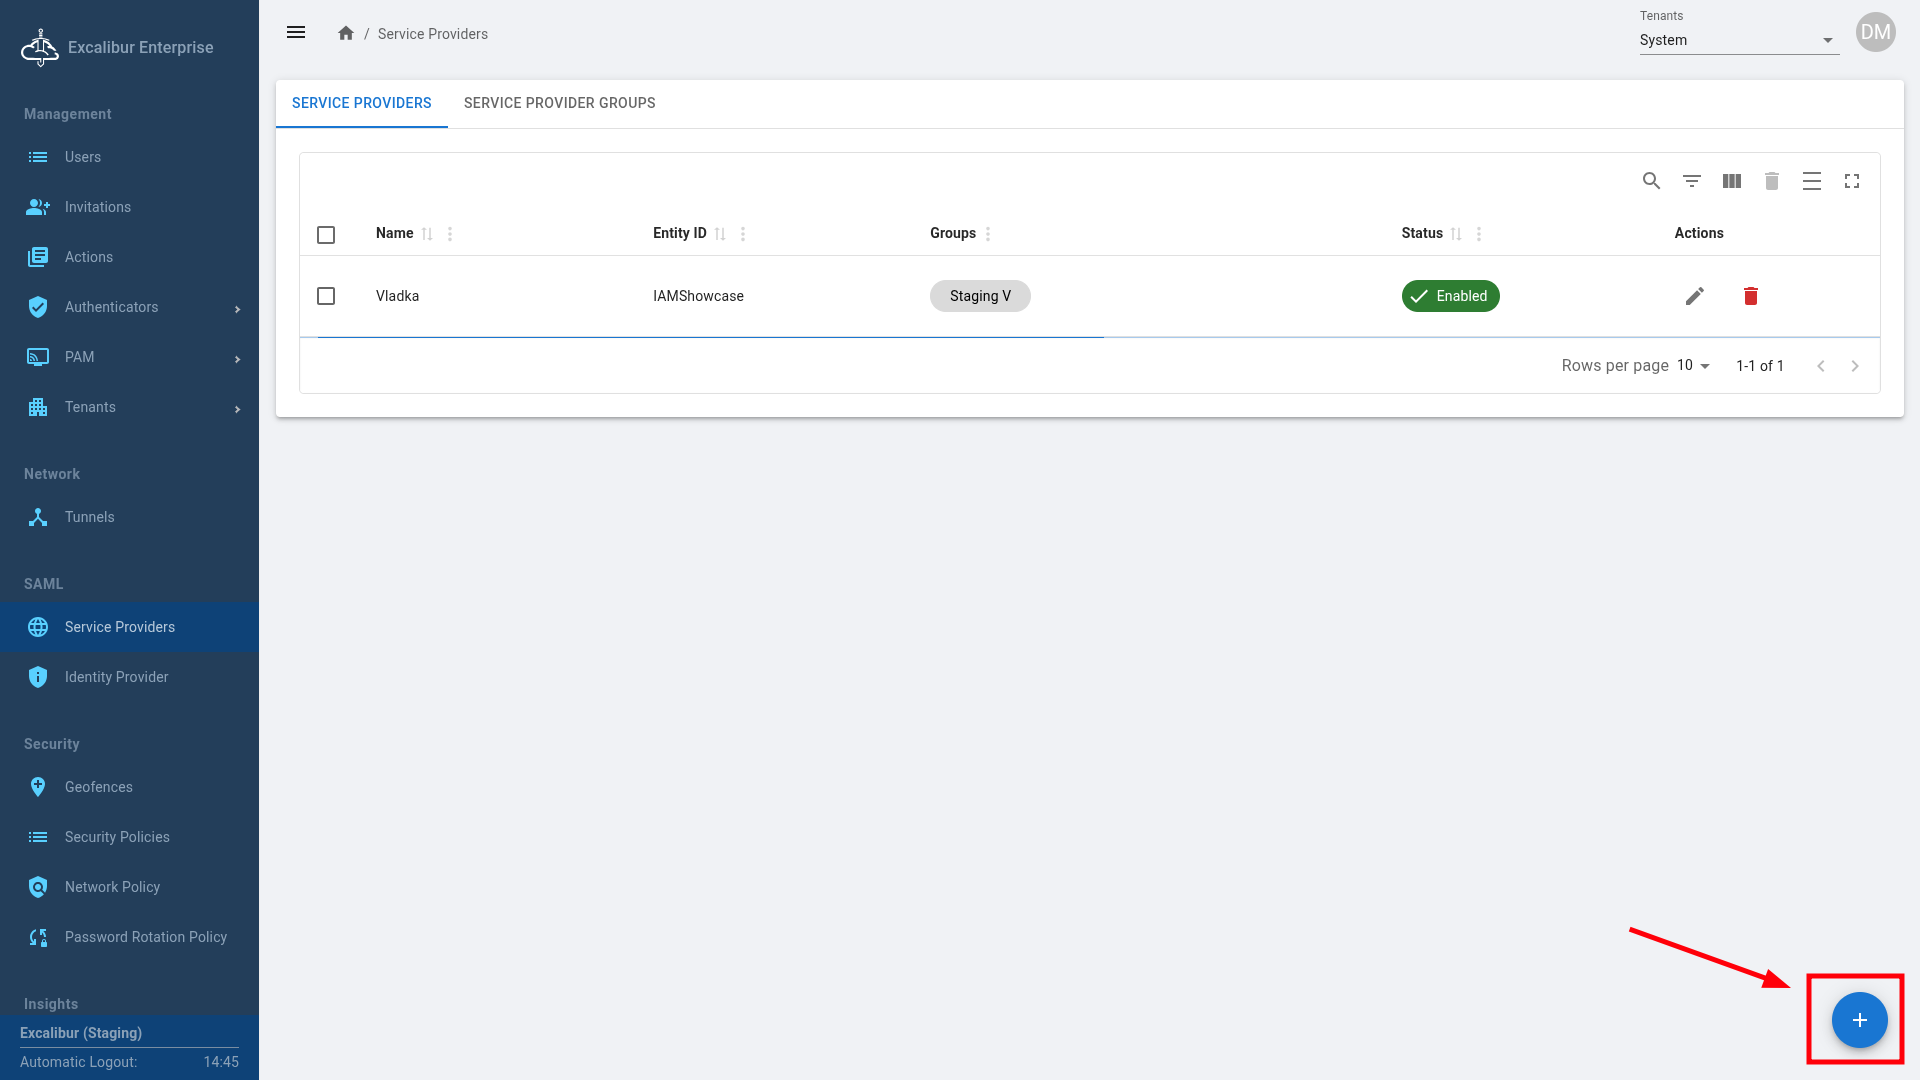This screenshot has width=1920, height=1080.
Task: Click the filter list icon
Action: [x=1691, y=181]
